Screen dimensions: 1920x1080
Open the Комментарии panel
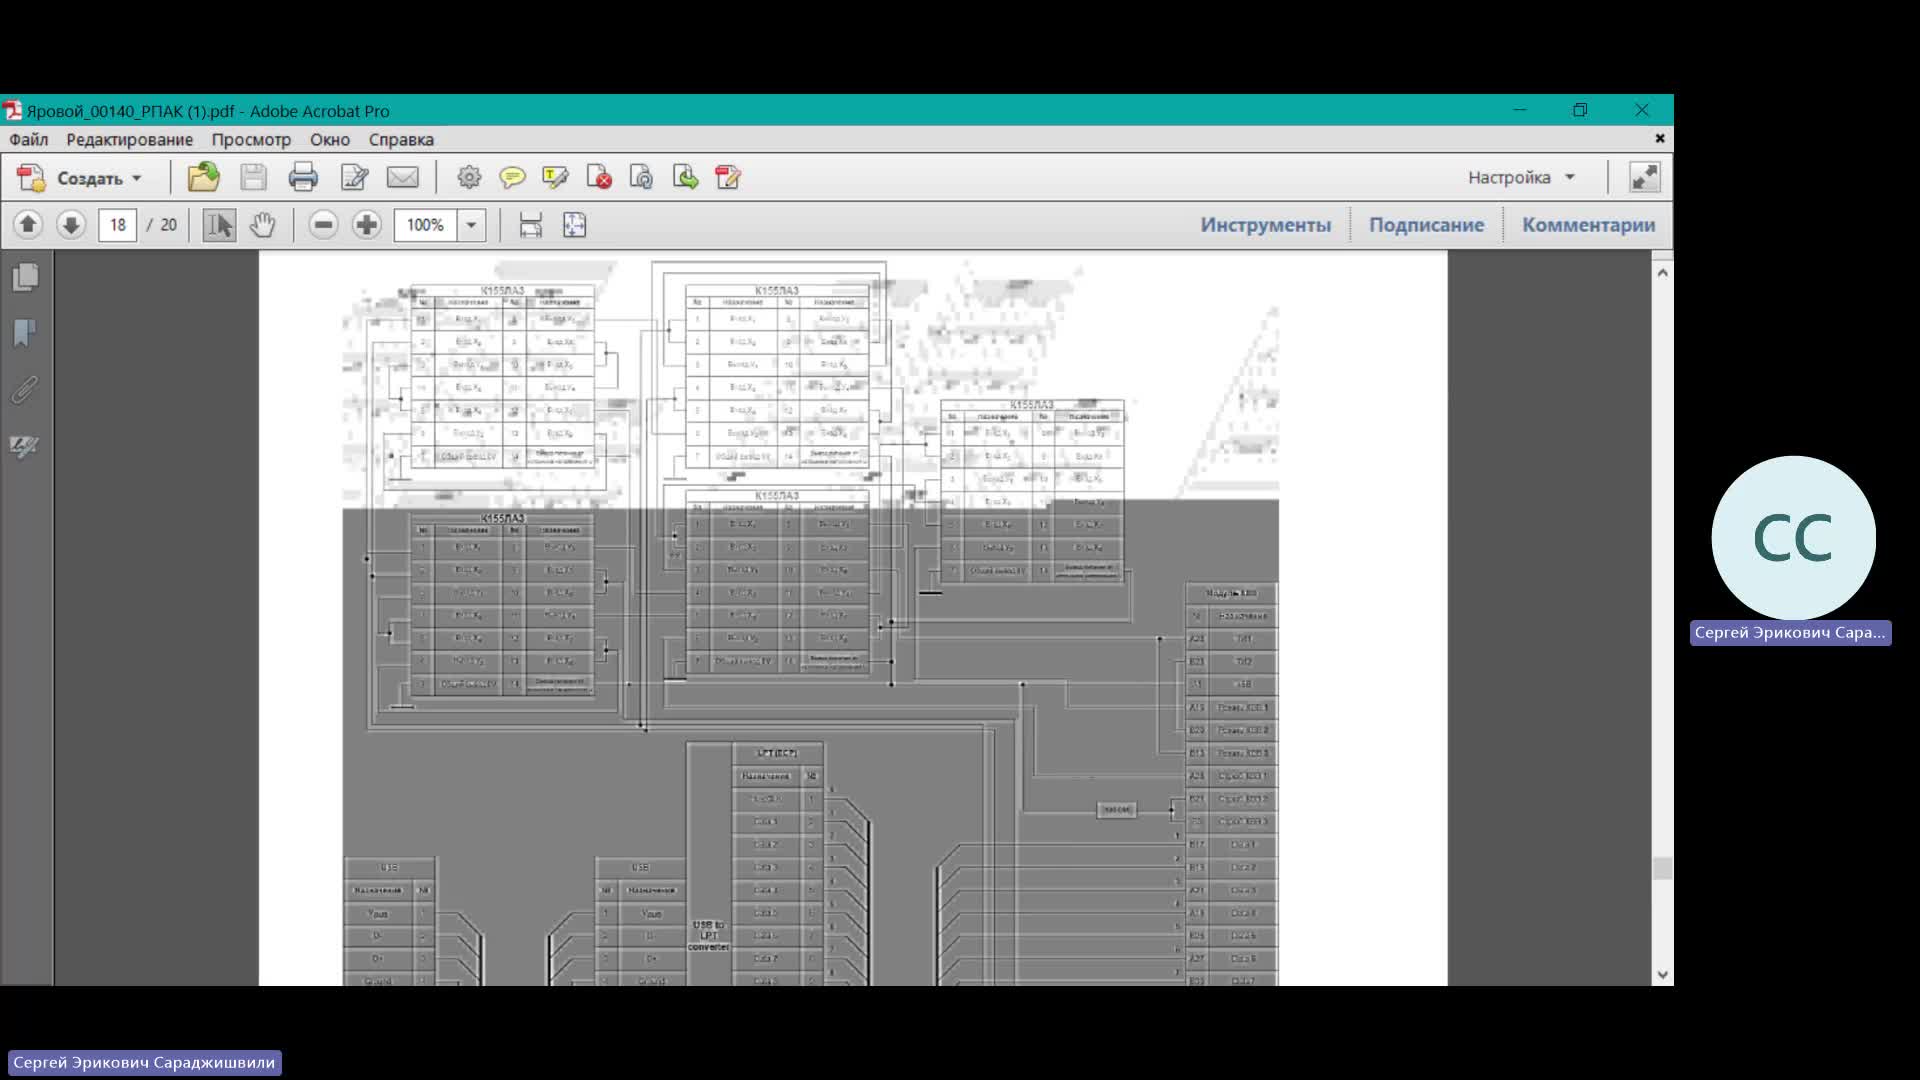coord(1588,225)
